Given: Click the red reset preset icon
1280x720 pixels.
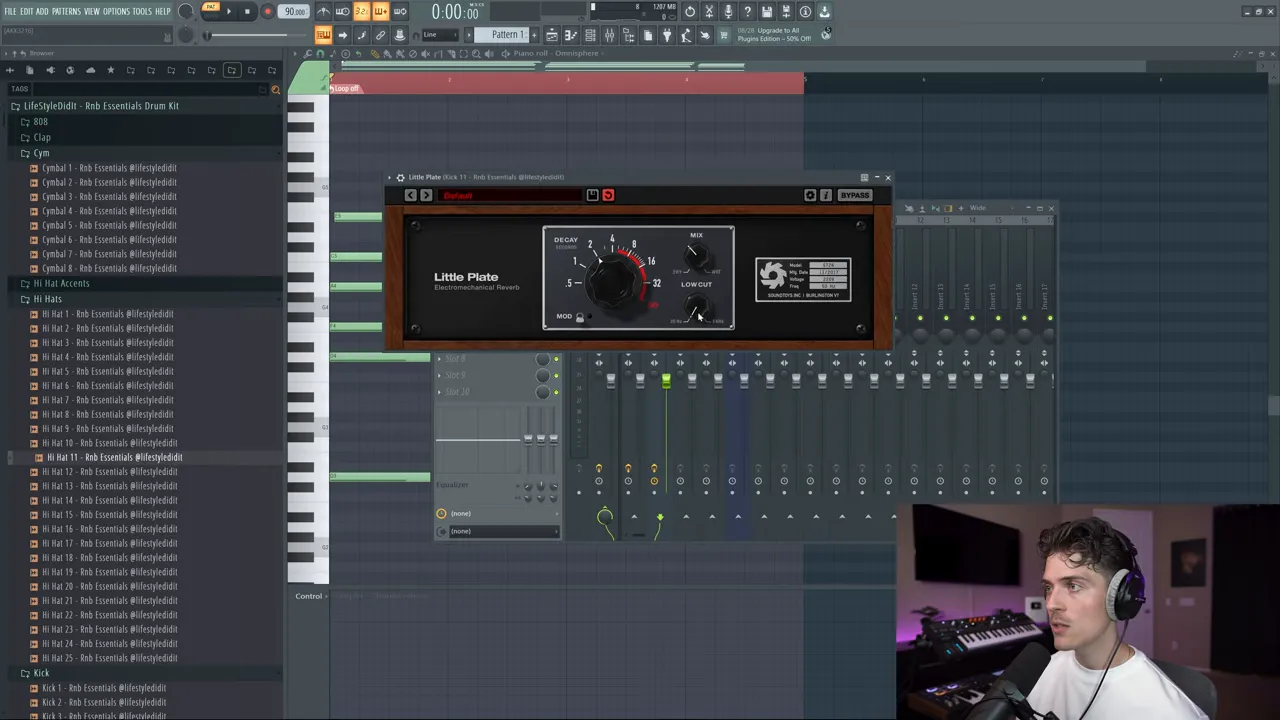Looking at the screenshot, I should (608, 195).
